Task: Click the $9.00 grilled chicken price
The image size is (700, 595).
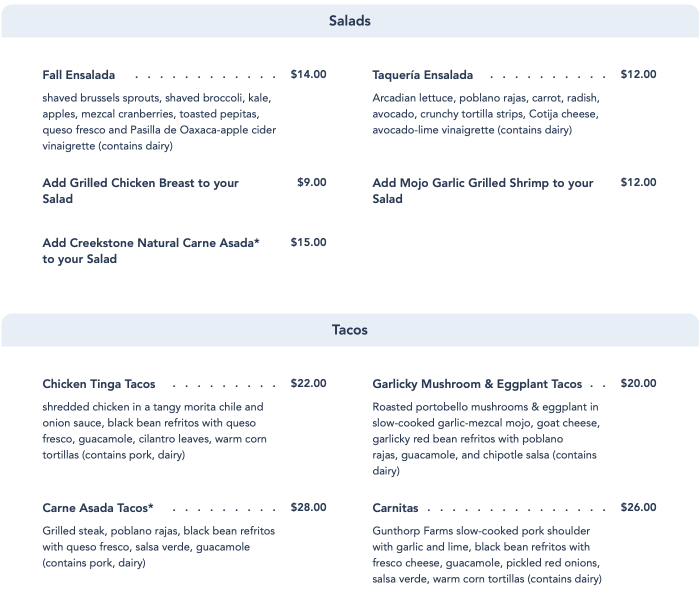Action: click(311, 183)
